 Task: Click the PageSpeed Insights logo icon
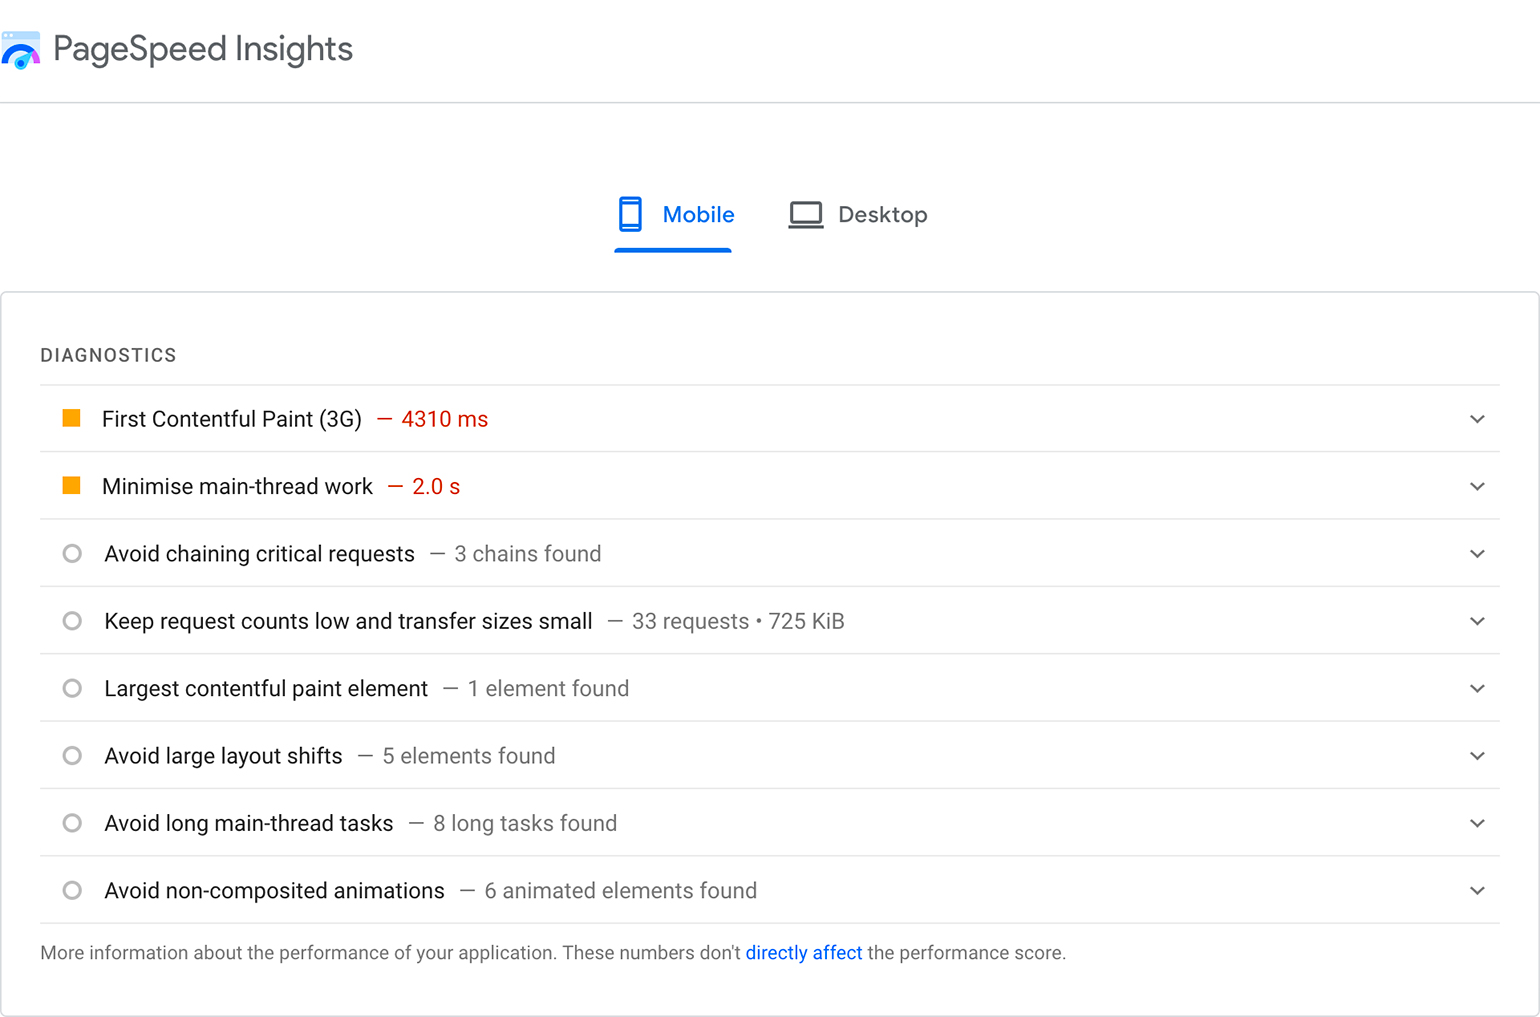pyautogui.click(x=21, y=50)
